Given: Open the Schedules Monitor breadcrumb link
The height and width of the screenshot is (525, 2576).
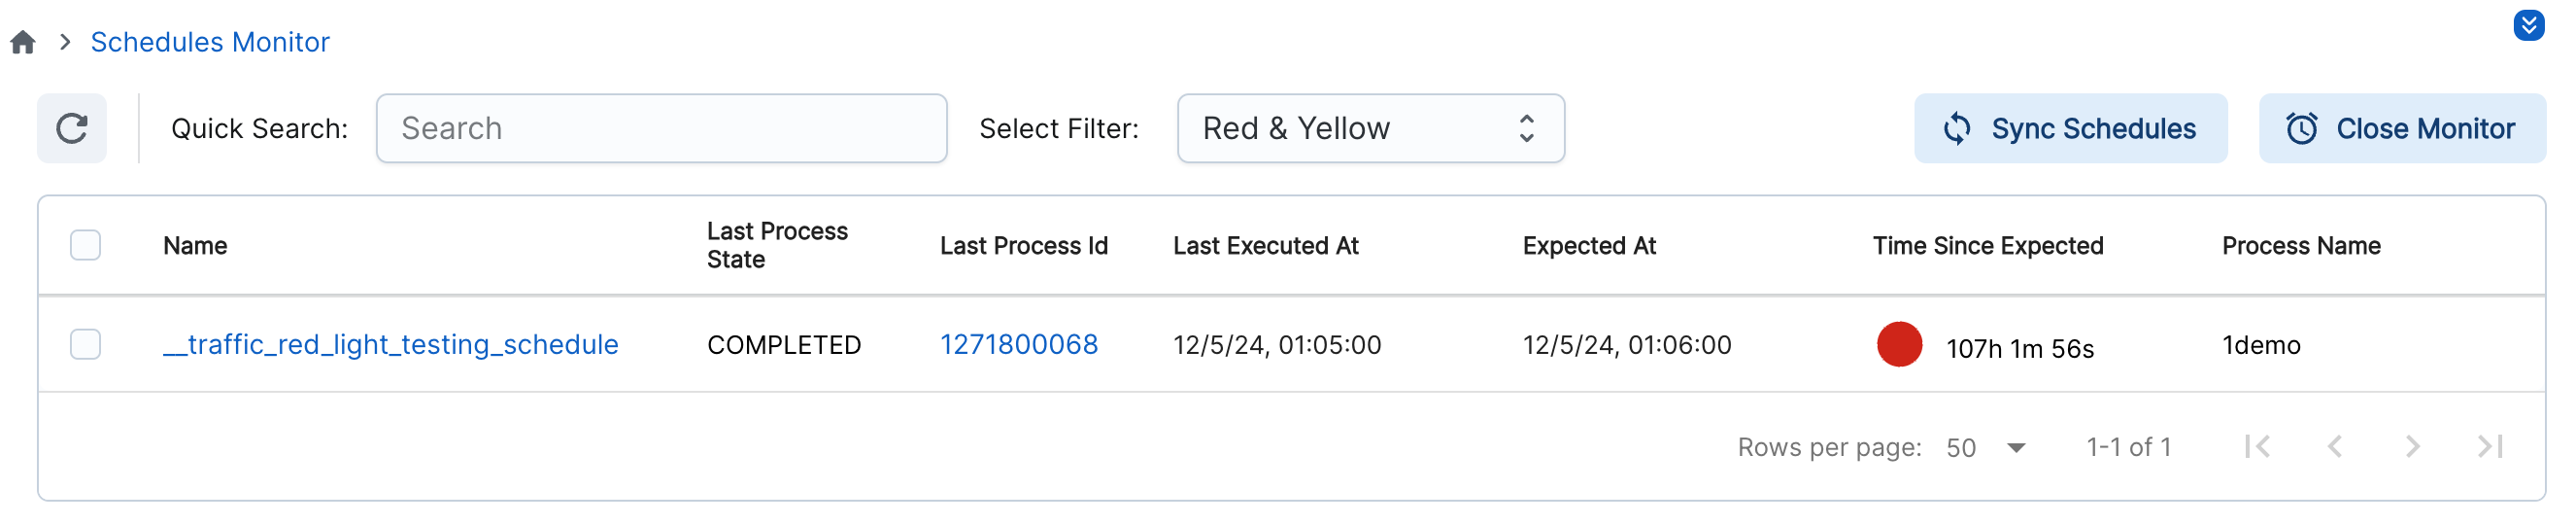Looking at the screenshot, I should point(210,42).
